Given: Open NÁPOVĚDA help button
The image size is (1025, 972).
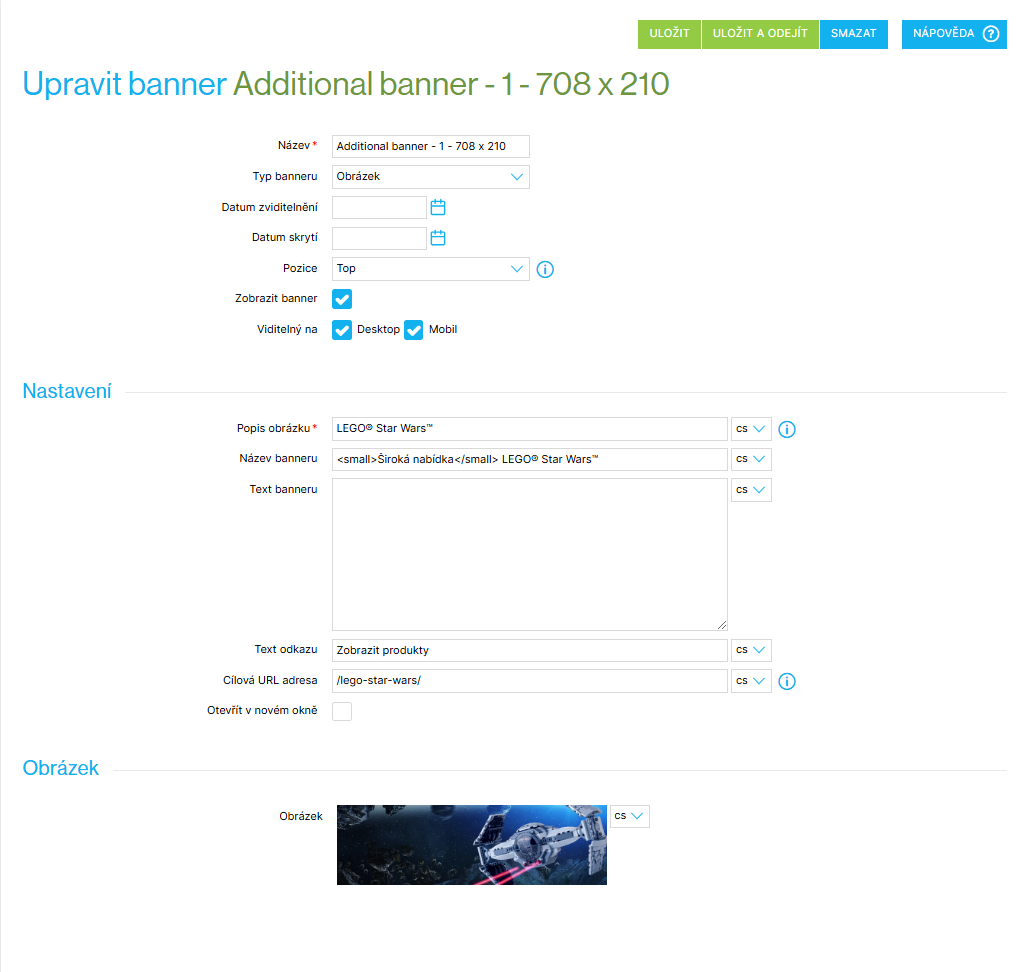Looking at the screenshot, I should click(x=954, y=34).
